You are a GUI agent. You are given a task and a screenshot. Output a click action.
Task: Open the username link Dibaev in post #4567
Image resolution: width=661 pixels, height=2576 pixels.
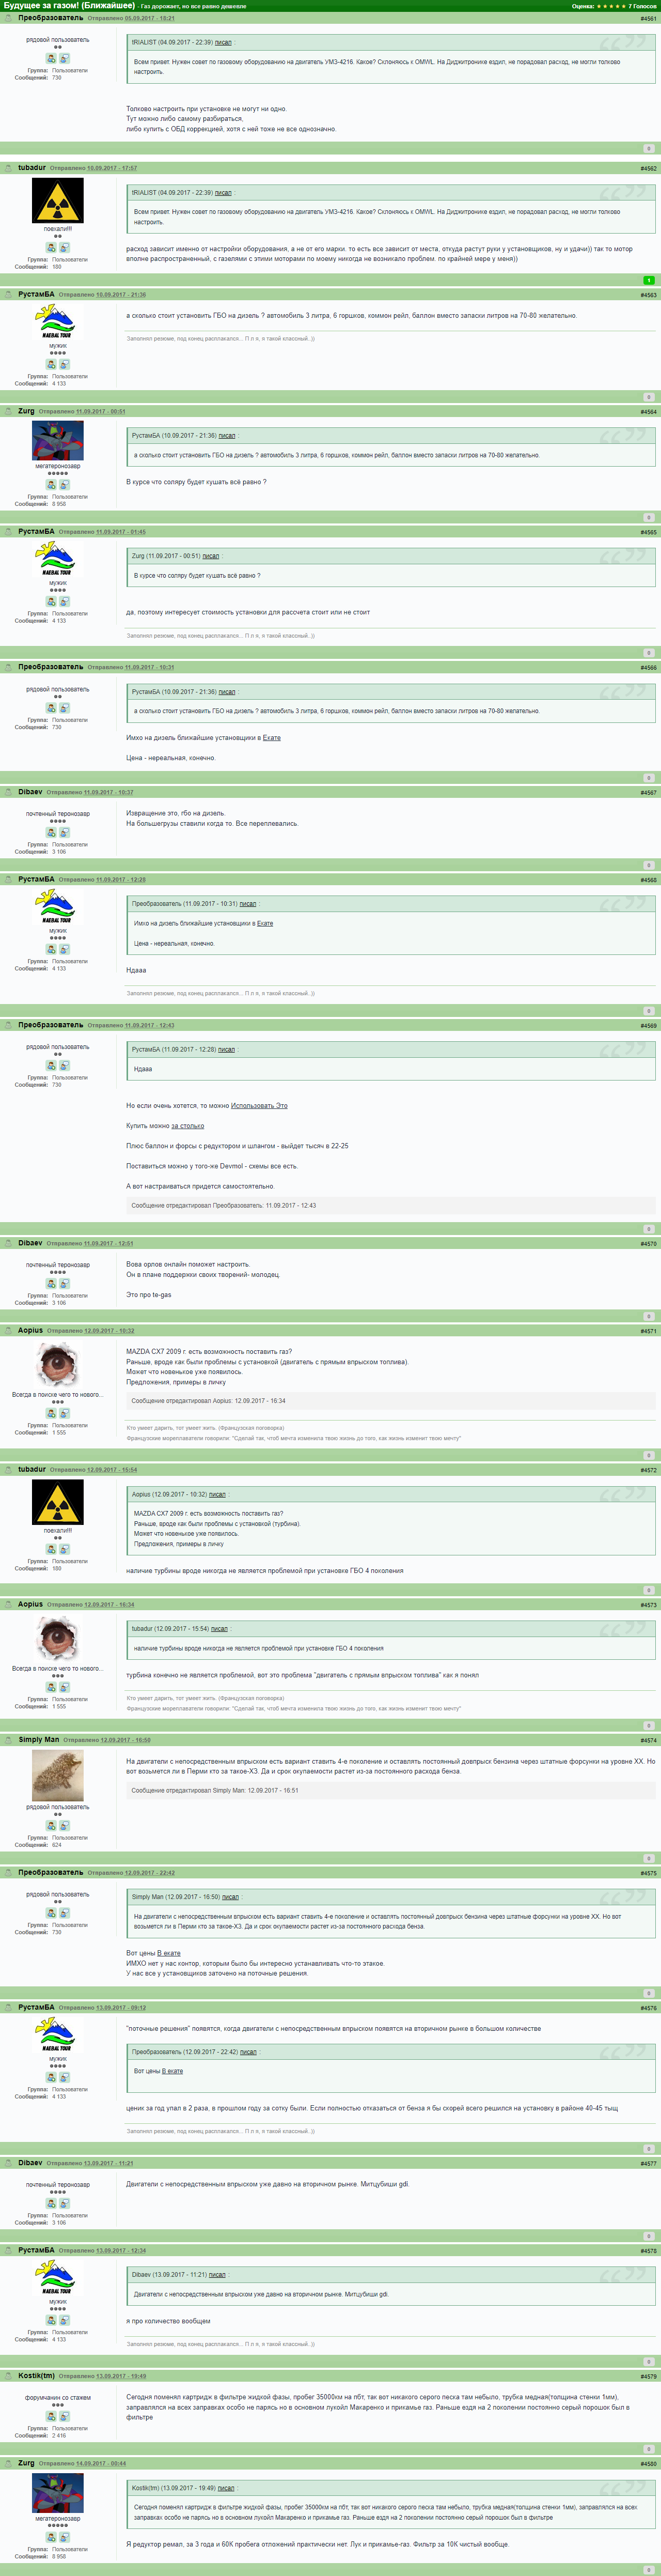(30, 792)
